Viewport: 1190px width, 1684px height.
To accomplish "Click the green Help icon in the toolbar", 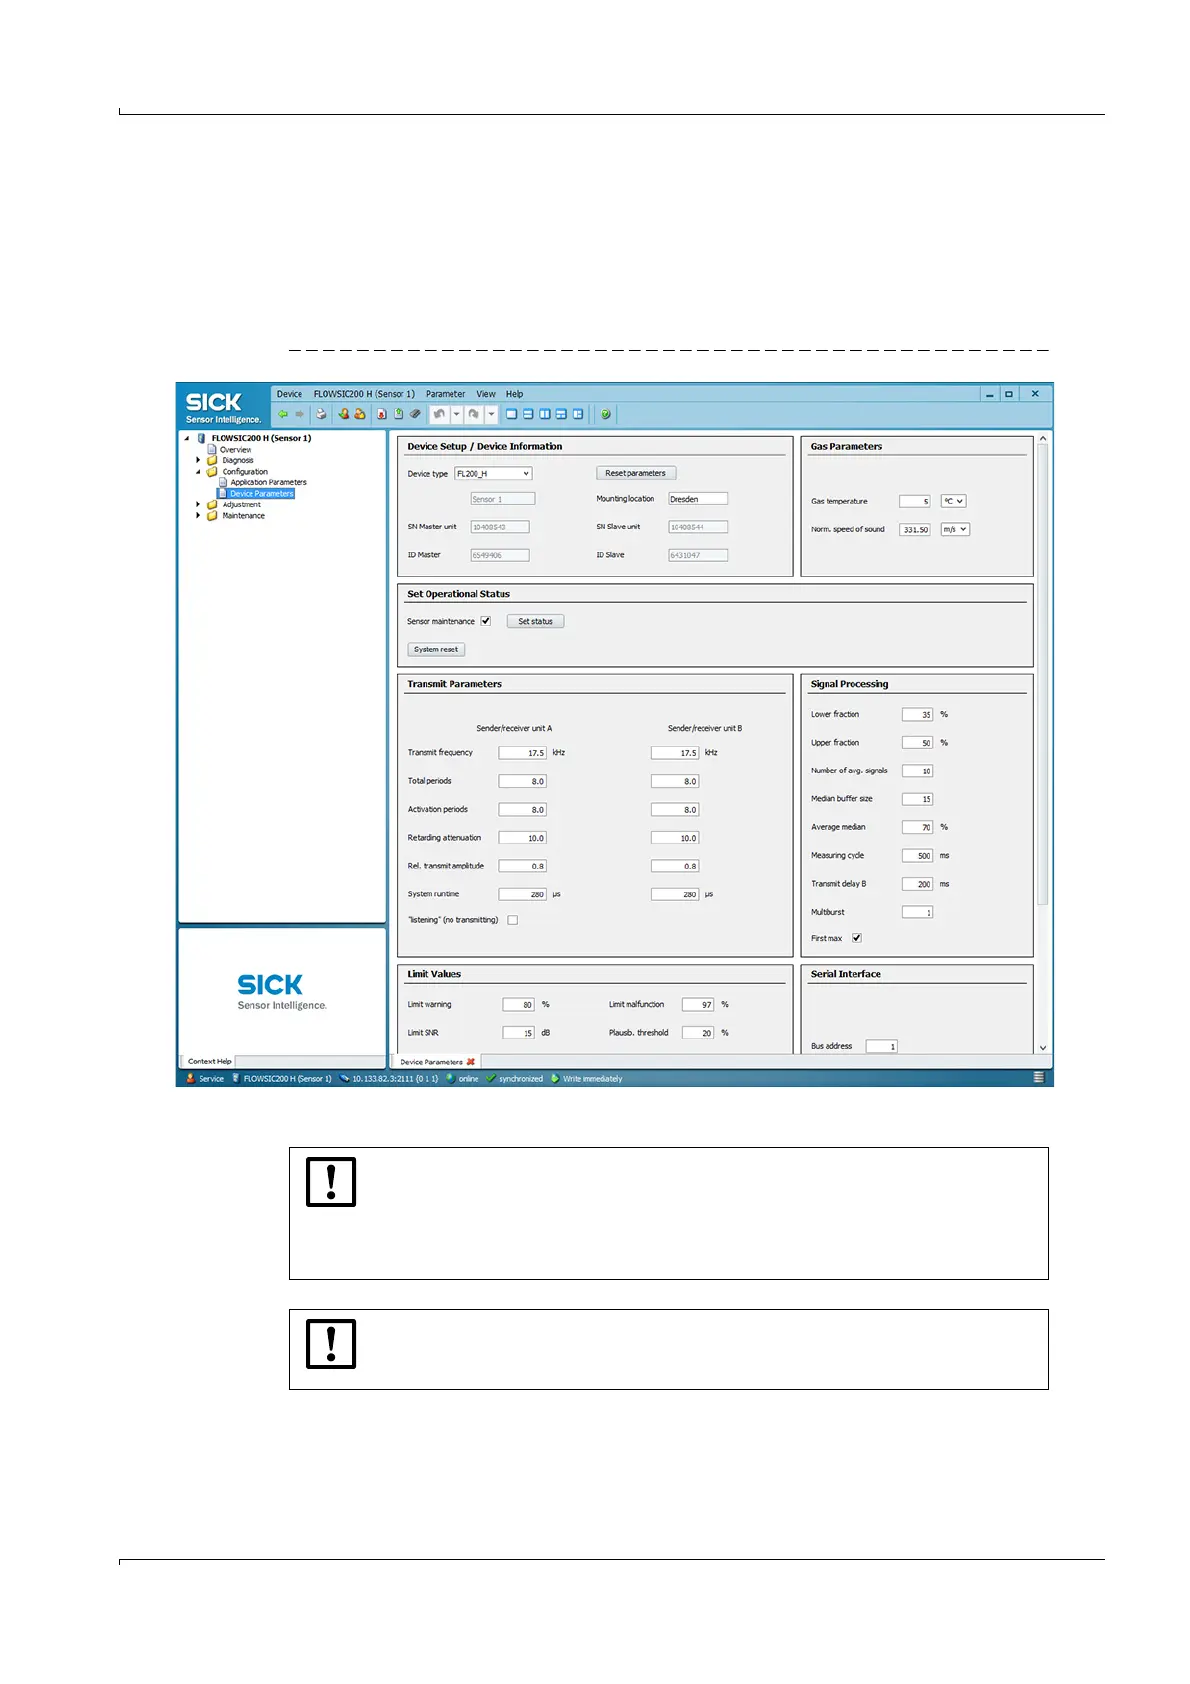I will click(605, 414).
